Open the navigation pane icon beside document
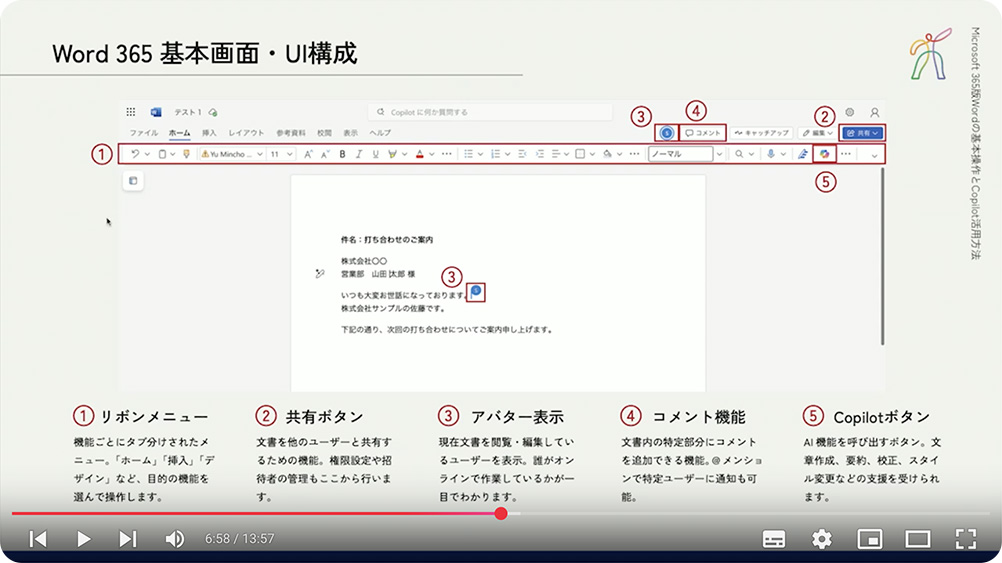 [x=133, y=181]
